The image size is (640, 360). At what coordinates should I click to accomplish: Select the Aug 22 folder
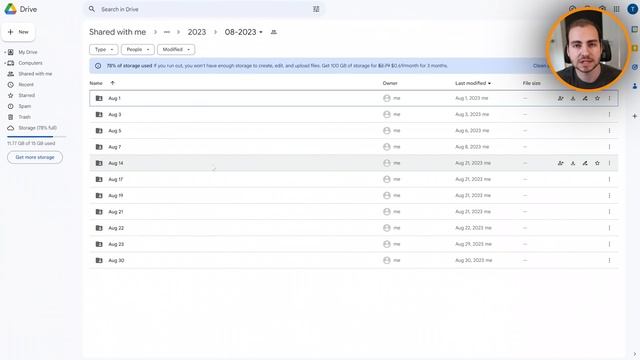tap(353, 228)
